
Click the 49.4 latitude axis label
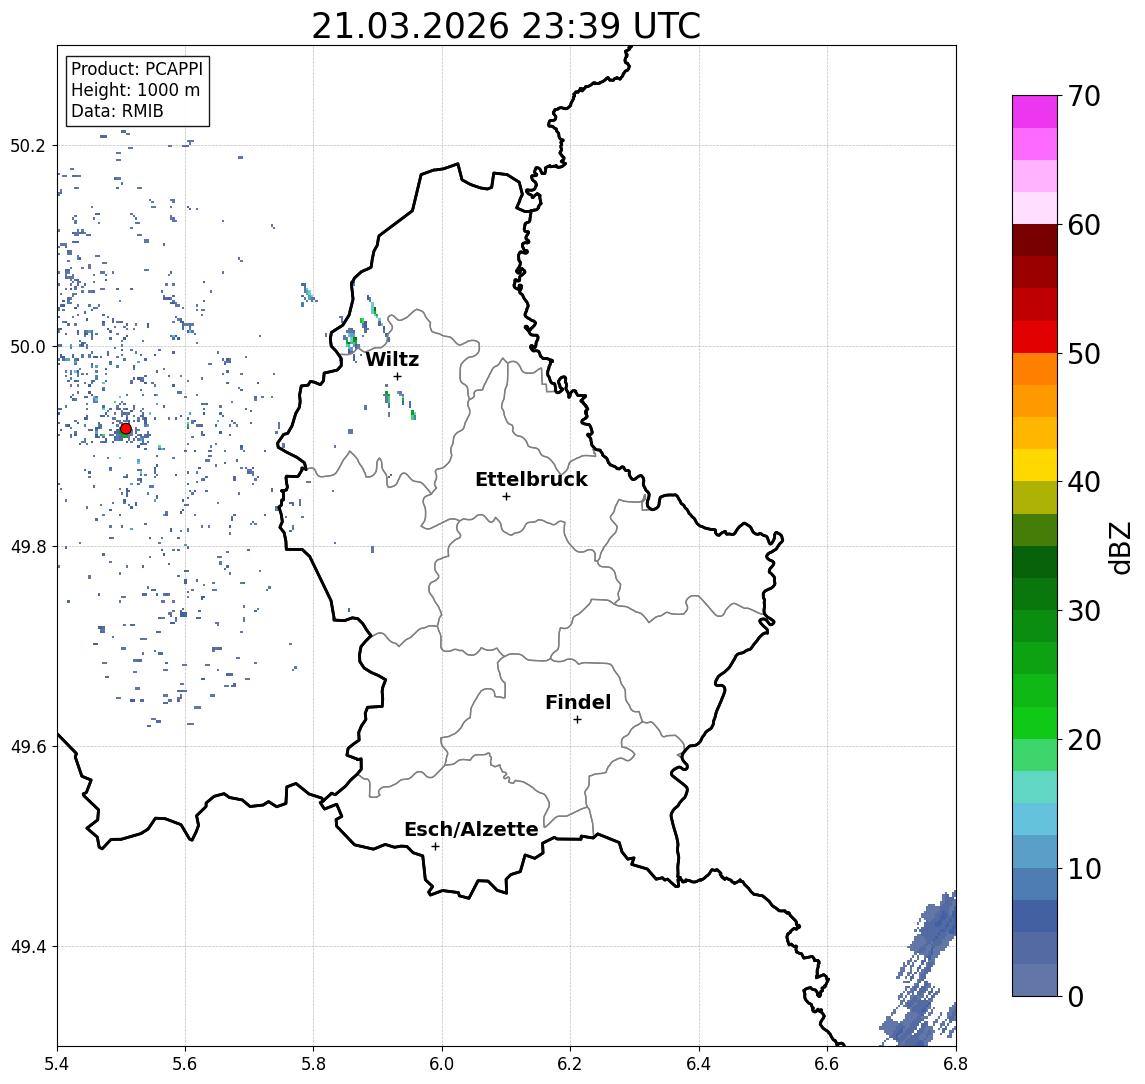pos(28,947)
